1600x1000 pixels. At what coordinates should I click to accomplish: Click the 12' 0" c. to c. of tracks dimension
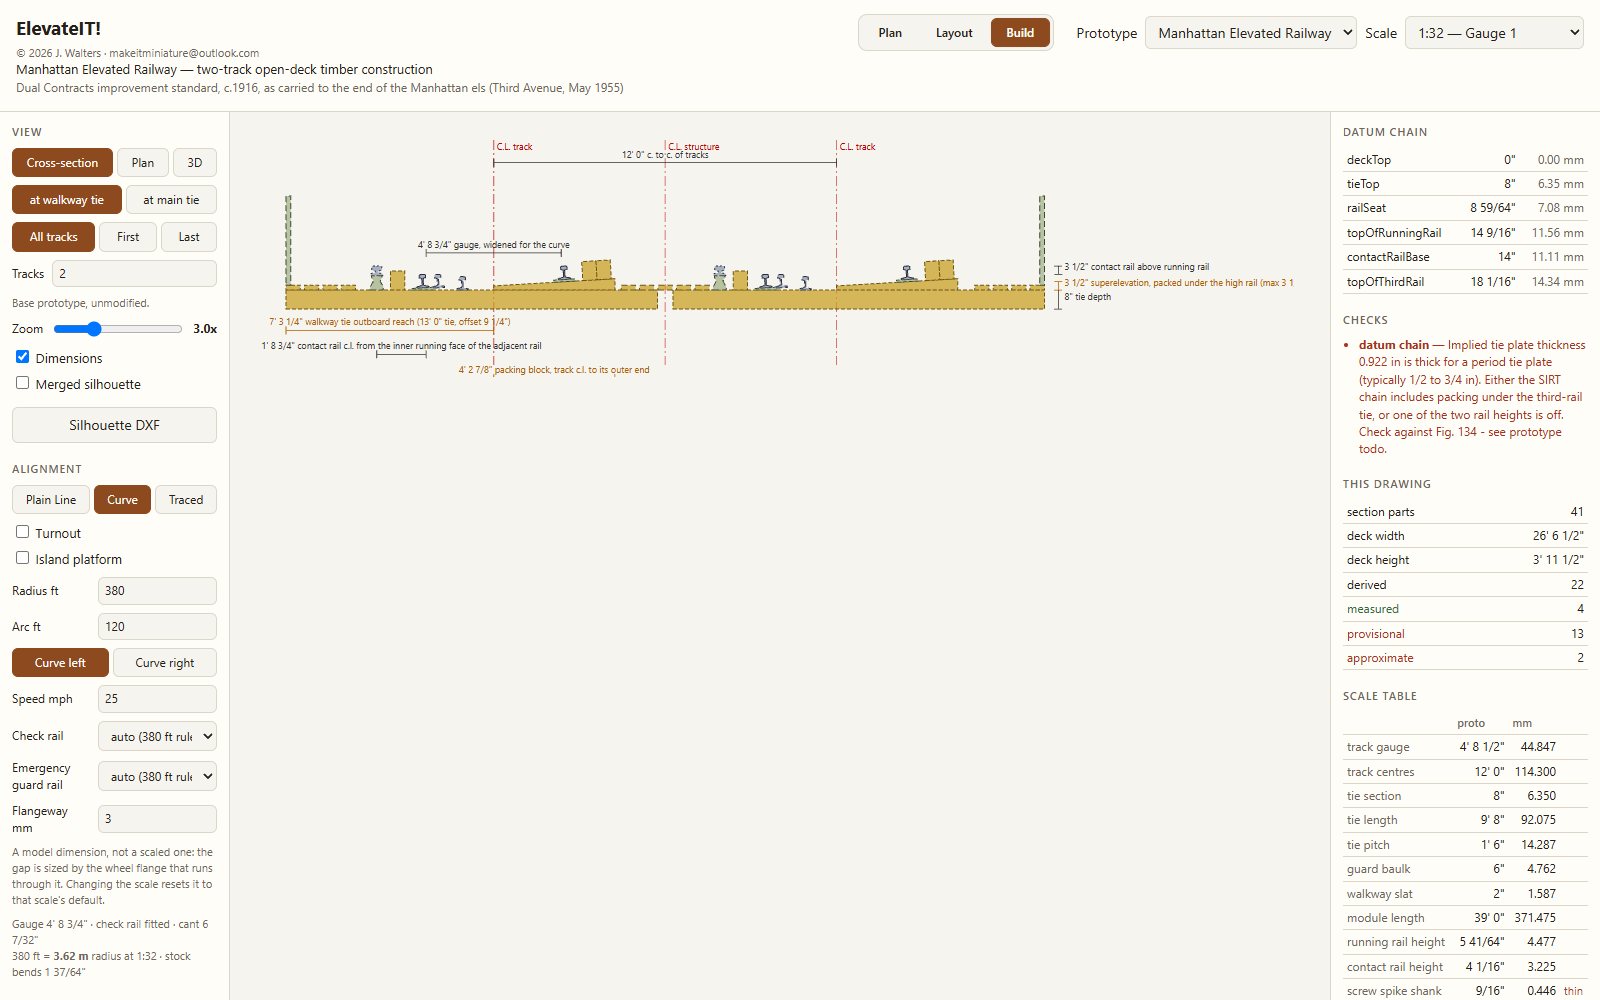[x=665, y=155]
